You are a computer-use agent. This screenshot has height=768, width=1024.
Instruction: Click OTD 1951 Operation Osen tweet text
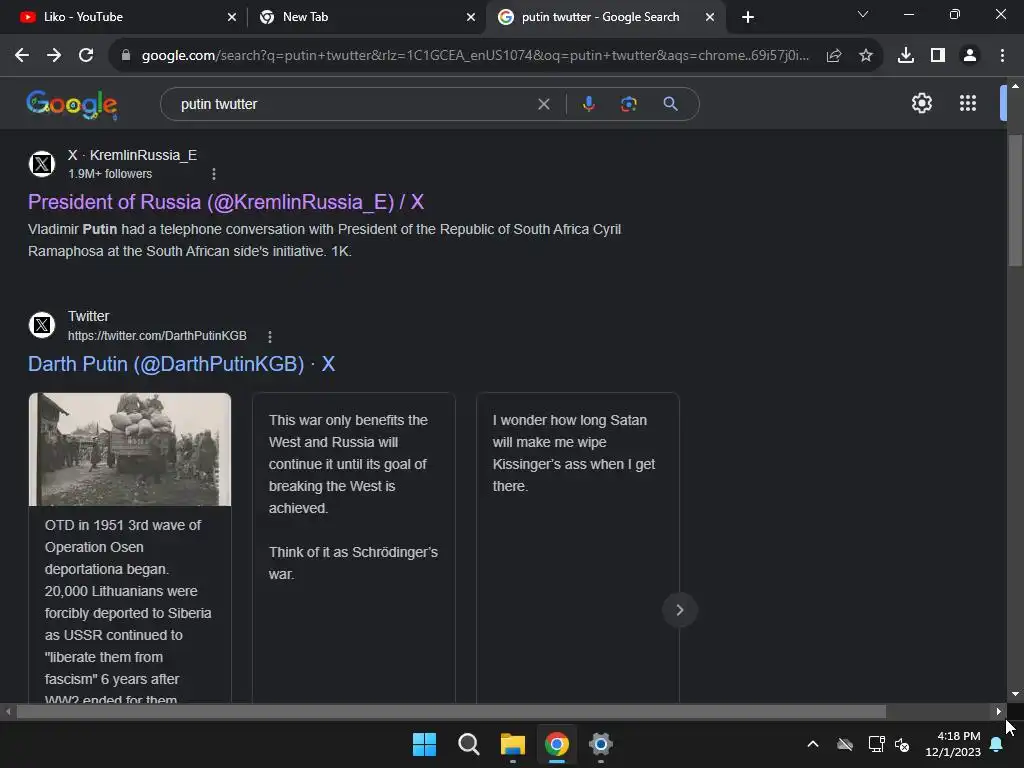click(x=128, y=611)
